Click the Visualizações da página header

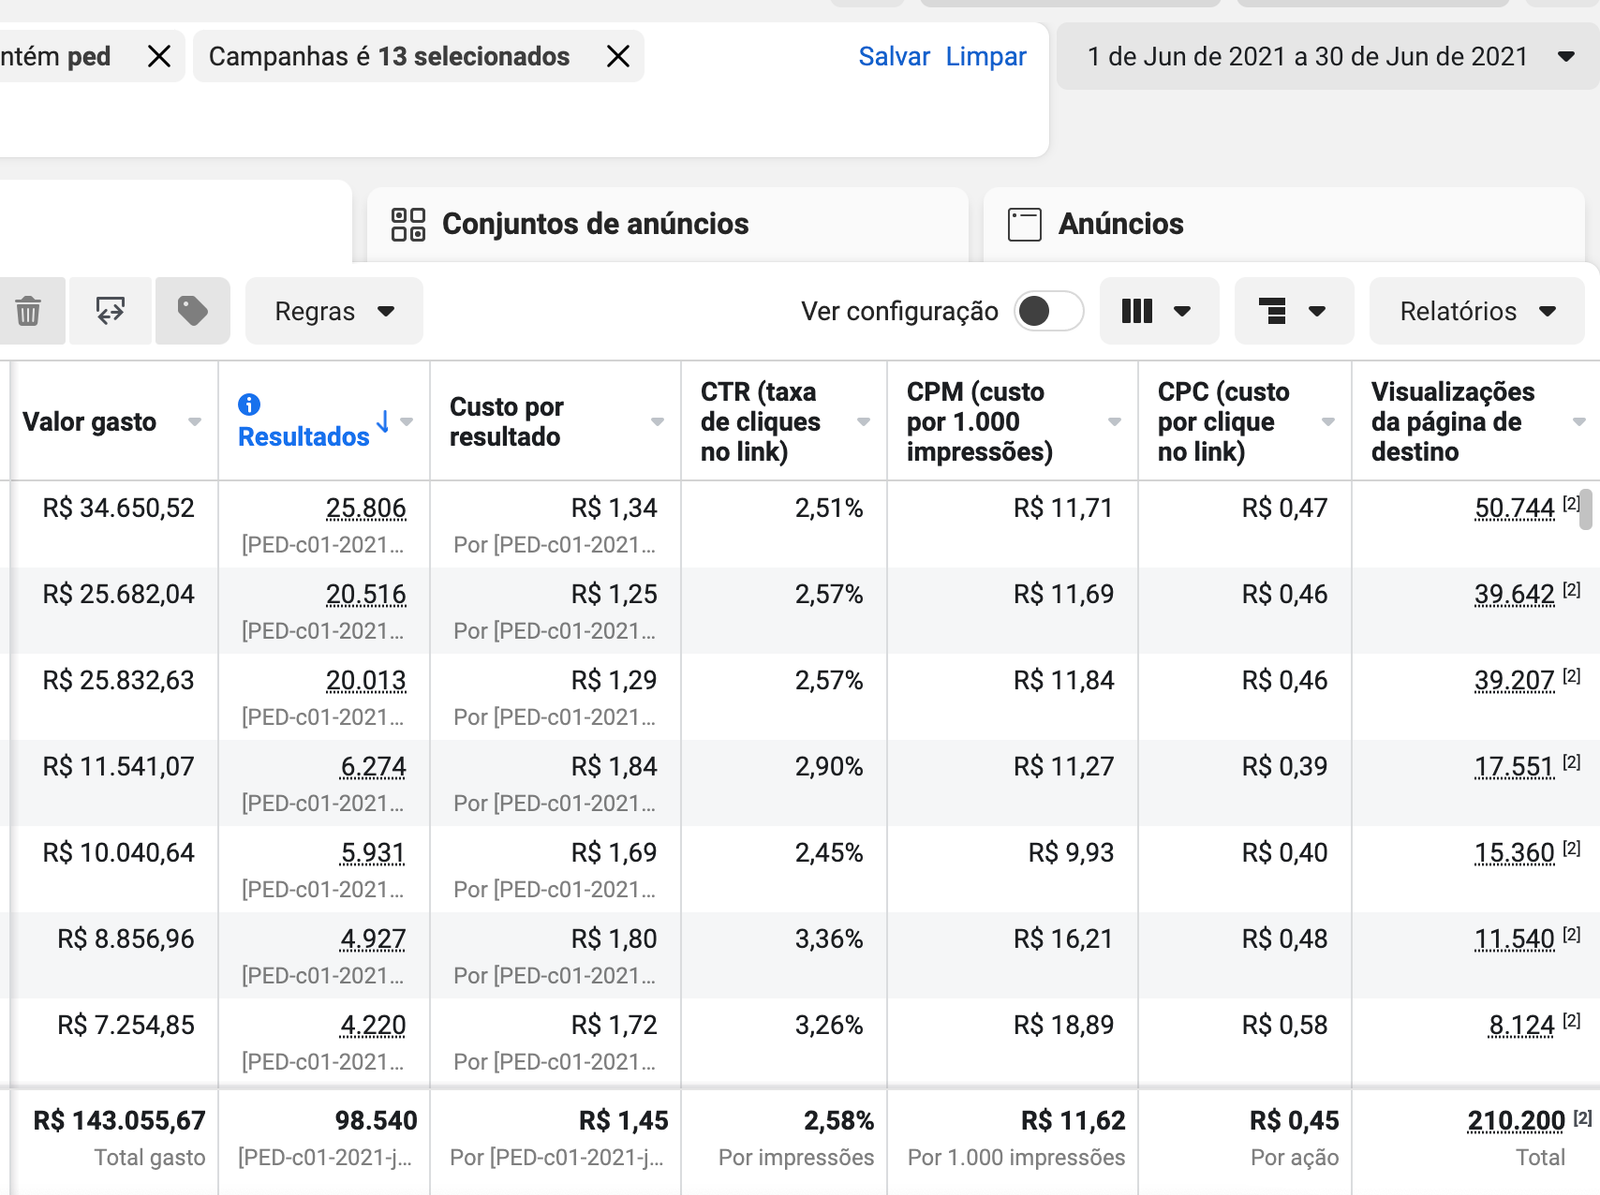pyautogui.click(x=1452, y=422)
